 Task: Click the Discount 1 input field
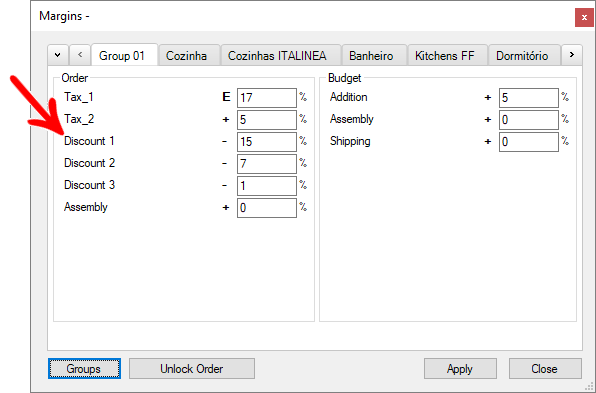(267, 142)
